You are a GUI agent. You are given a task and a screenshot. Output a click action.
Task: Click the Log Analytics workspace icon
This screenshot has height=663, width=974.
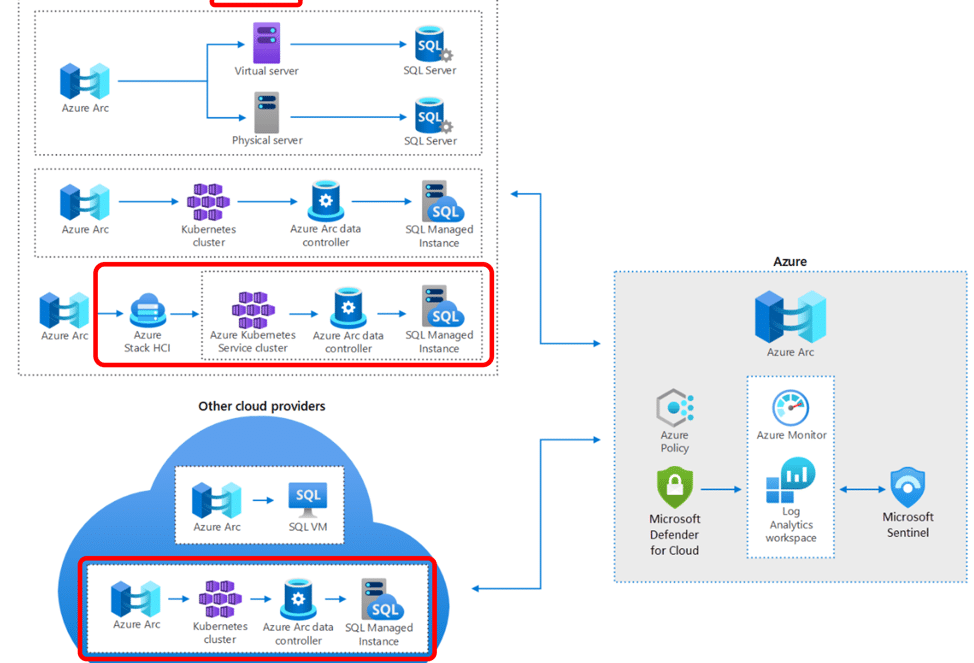[790, 480]
